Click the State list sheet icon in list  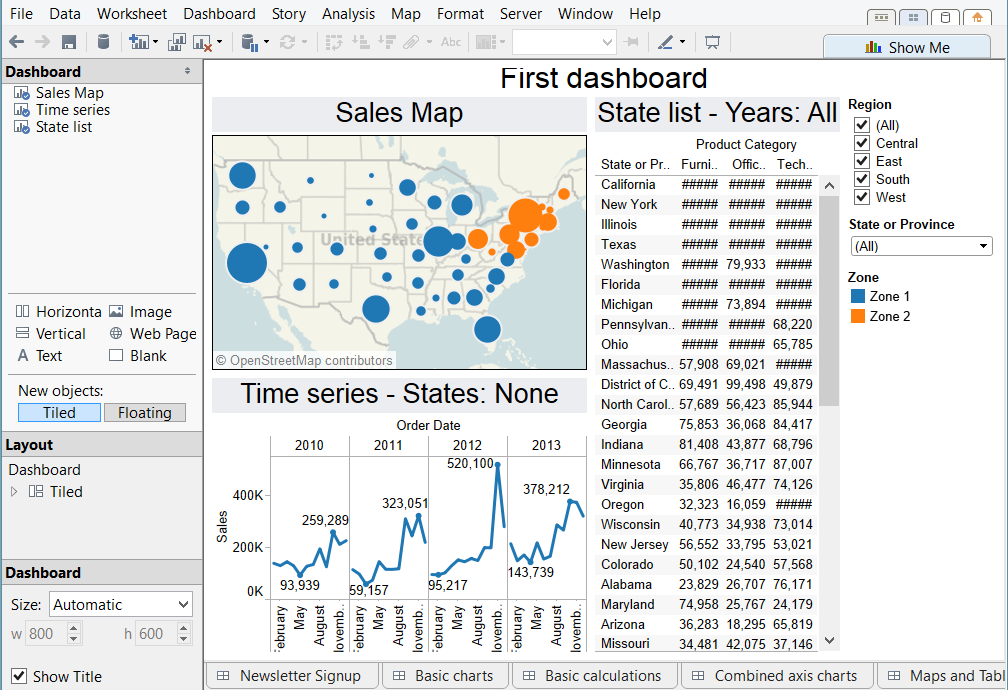22,127
